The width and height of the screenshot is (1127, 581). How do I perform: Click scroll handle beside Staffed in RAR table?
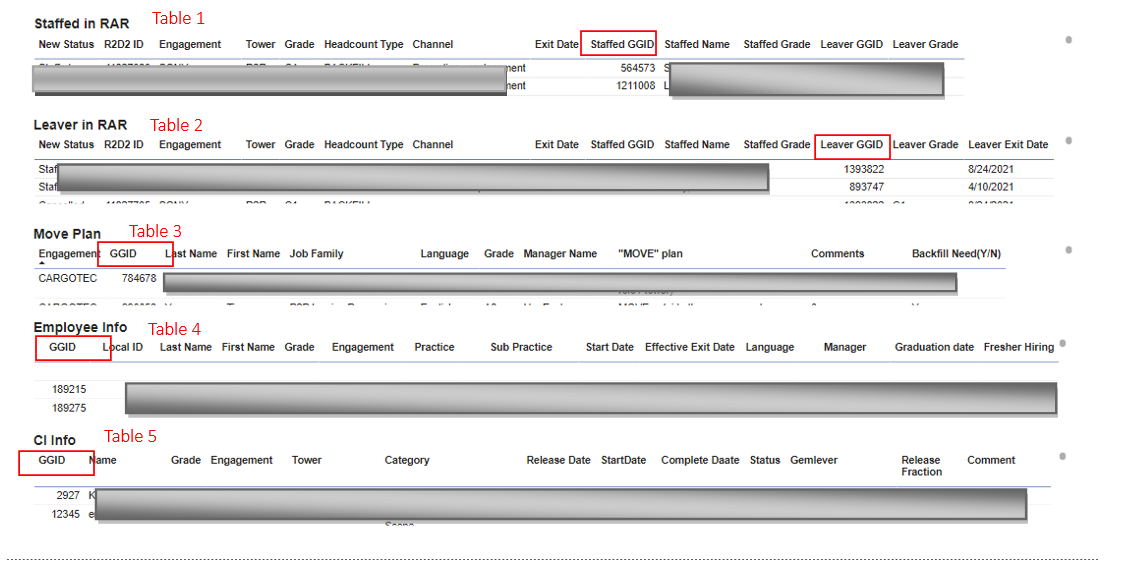(1069, 40)
